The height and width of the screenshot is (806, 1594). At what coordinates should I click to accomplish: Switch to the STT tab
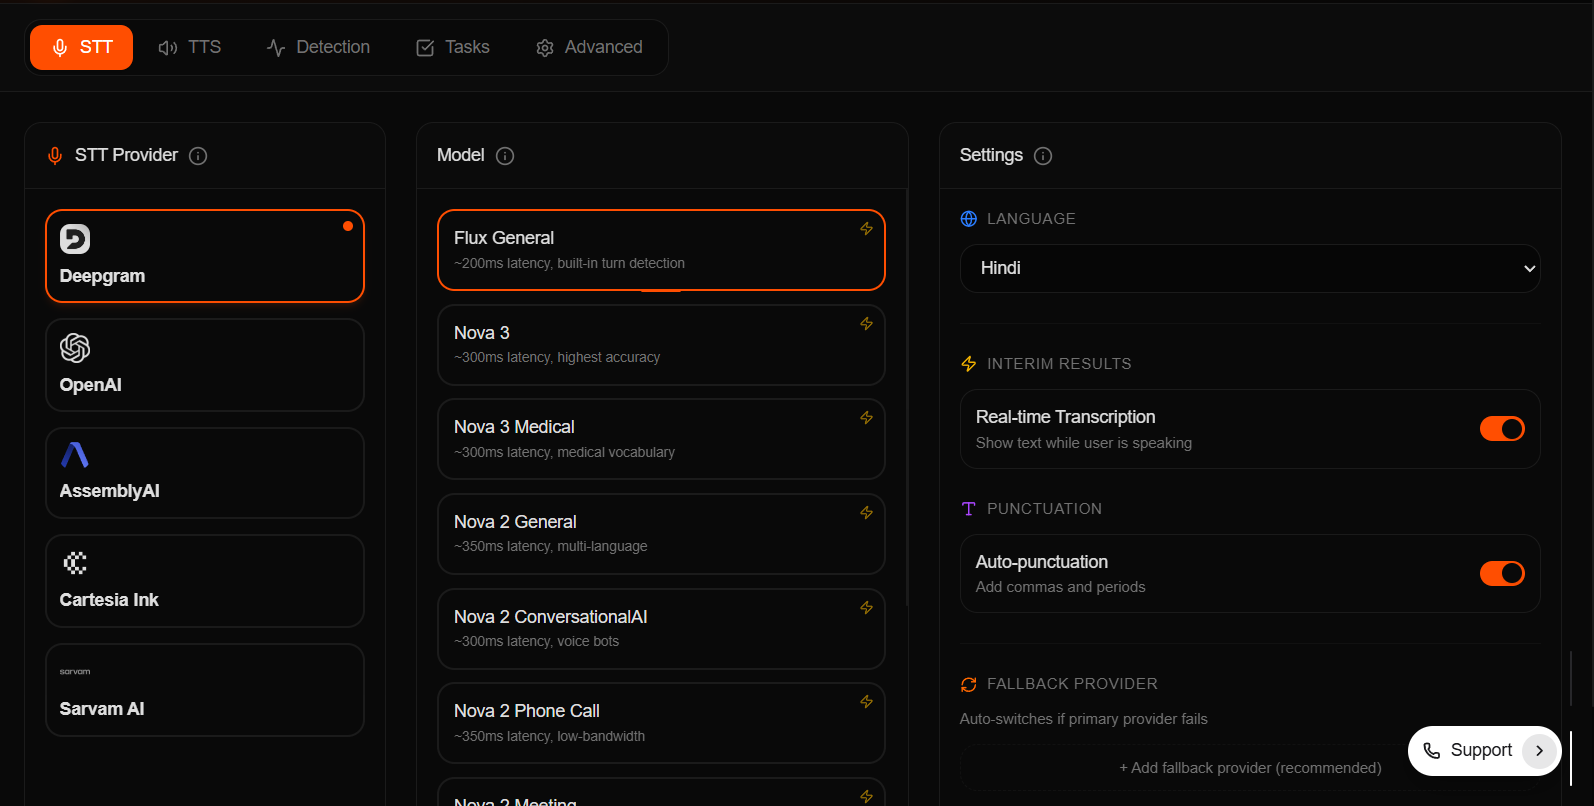pyautogui.click(x=81, y=47)
